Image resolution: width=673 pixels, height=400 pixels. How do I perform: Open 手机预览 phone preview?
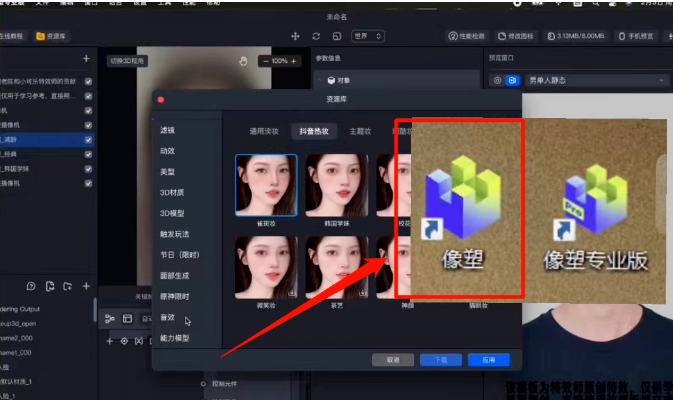[x=636, y=36]
